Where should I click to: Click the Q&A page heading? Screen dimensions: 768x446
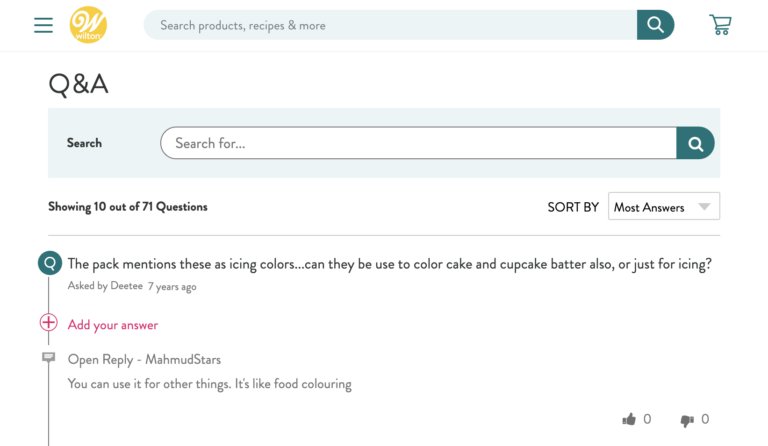78,84
